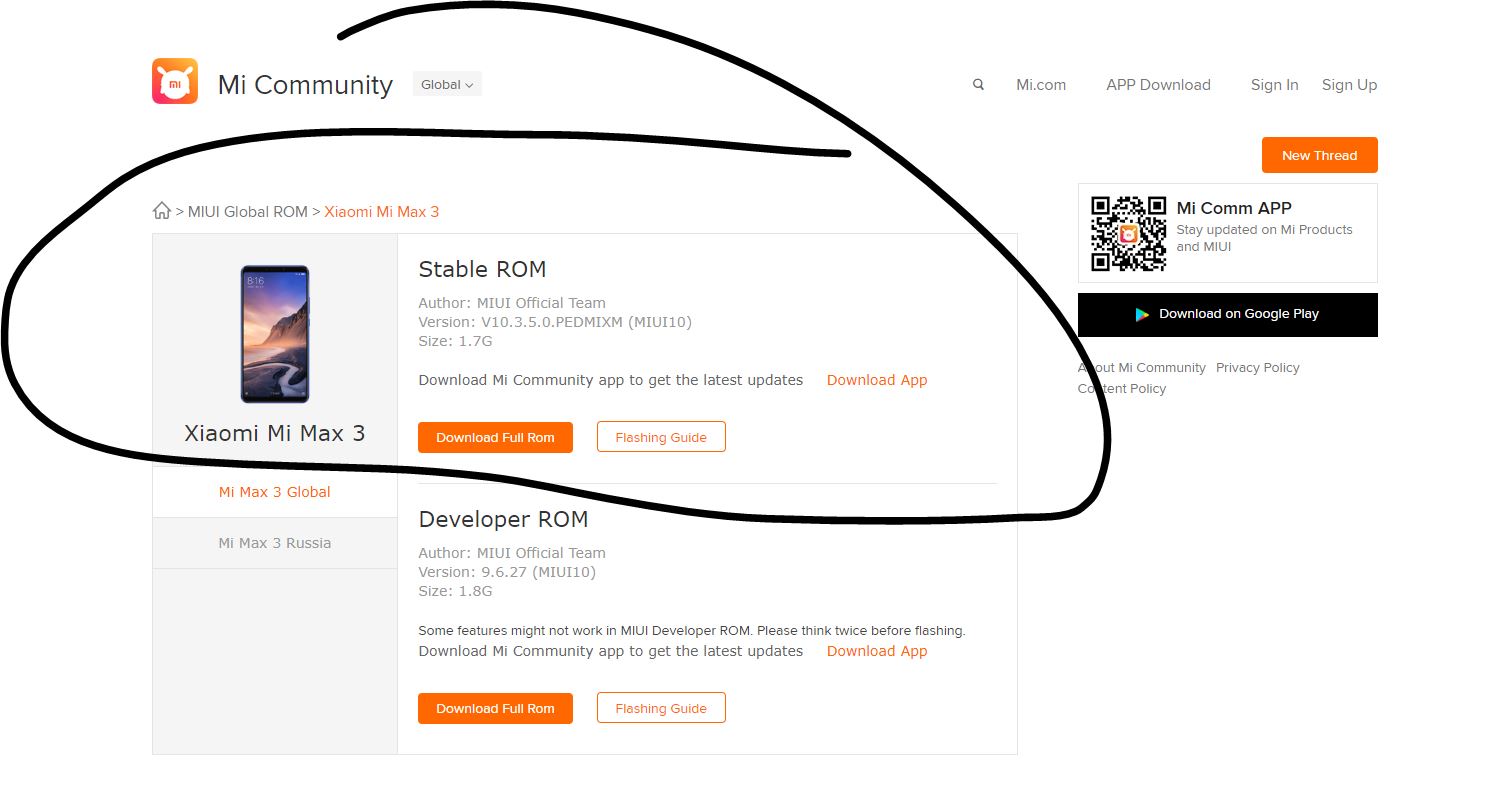Viewport: 1509px width, 799px height.
Task: Click the home icon in breadcrumb
Action: tap(162, 211)
